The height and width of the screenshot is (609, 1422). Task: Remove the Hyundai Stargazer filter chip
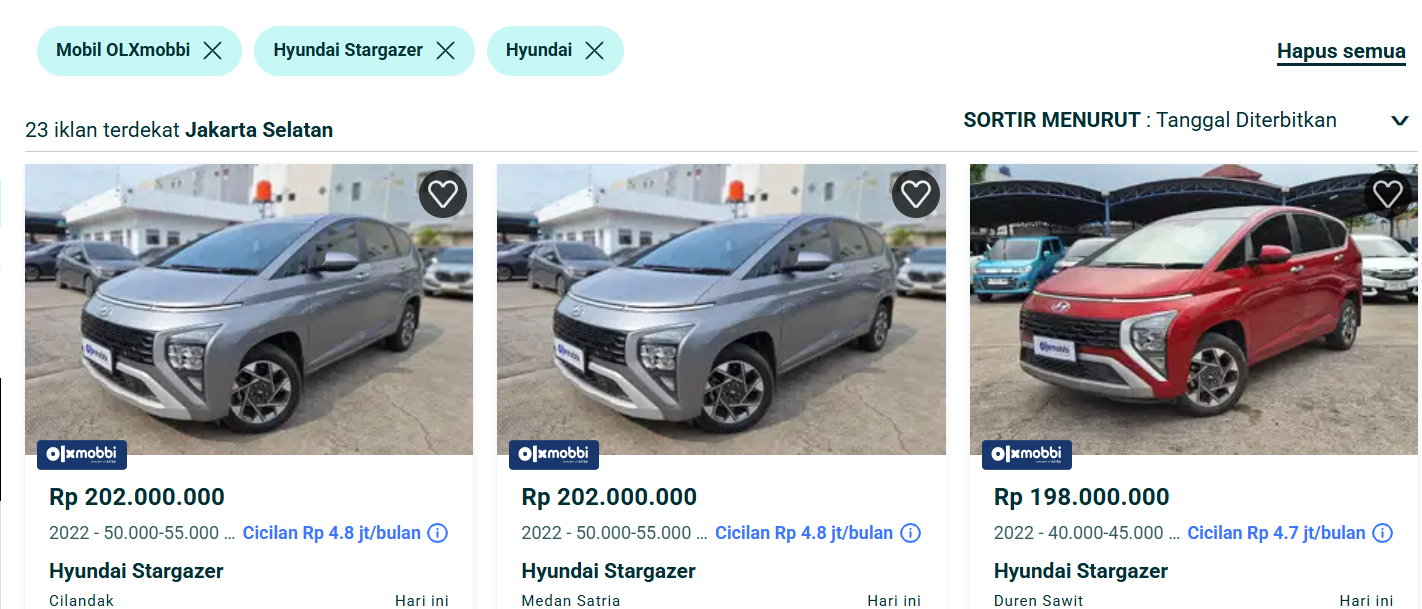[x=446, y=51]
